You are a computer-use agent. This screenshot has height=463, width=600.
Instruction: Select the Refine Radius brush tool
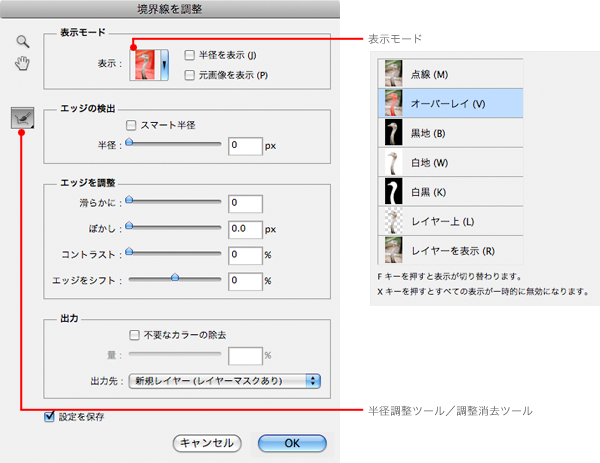click(22, 118)
